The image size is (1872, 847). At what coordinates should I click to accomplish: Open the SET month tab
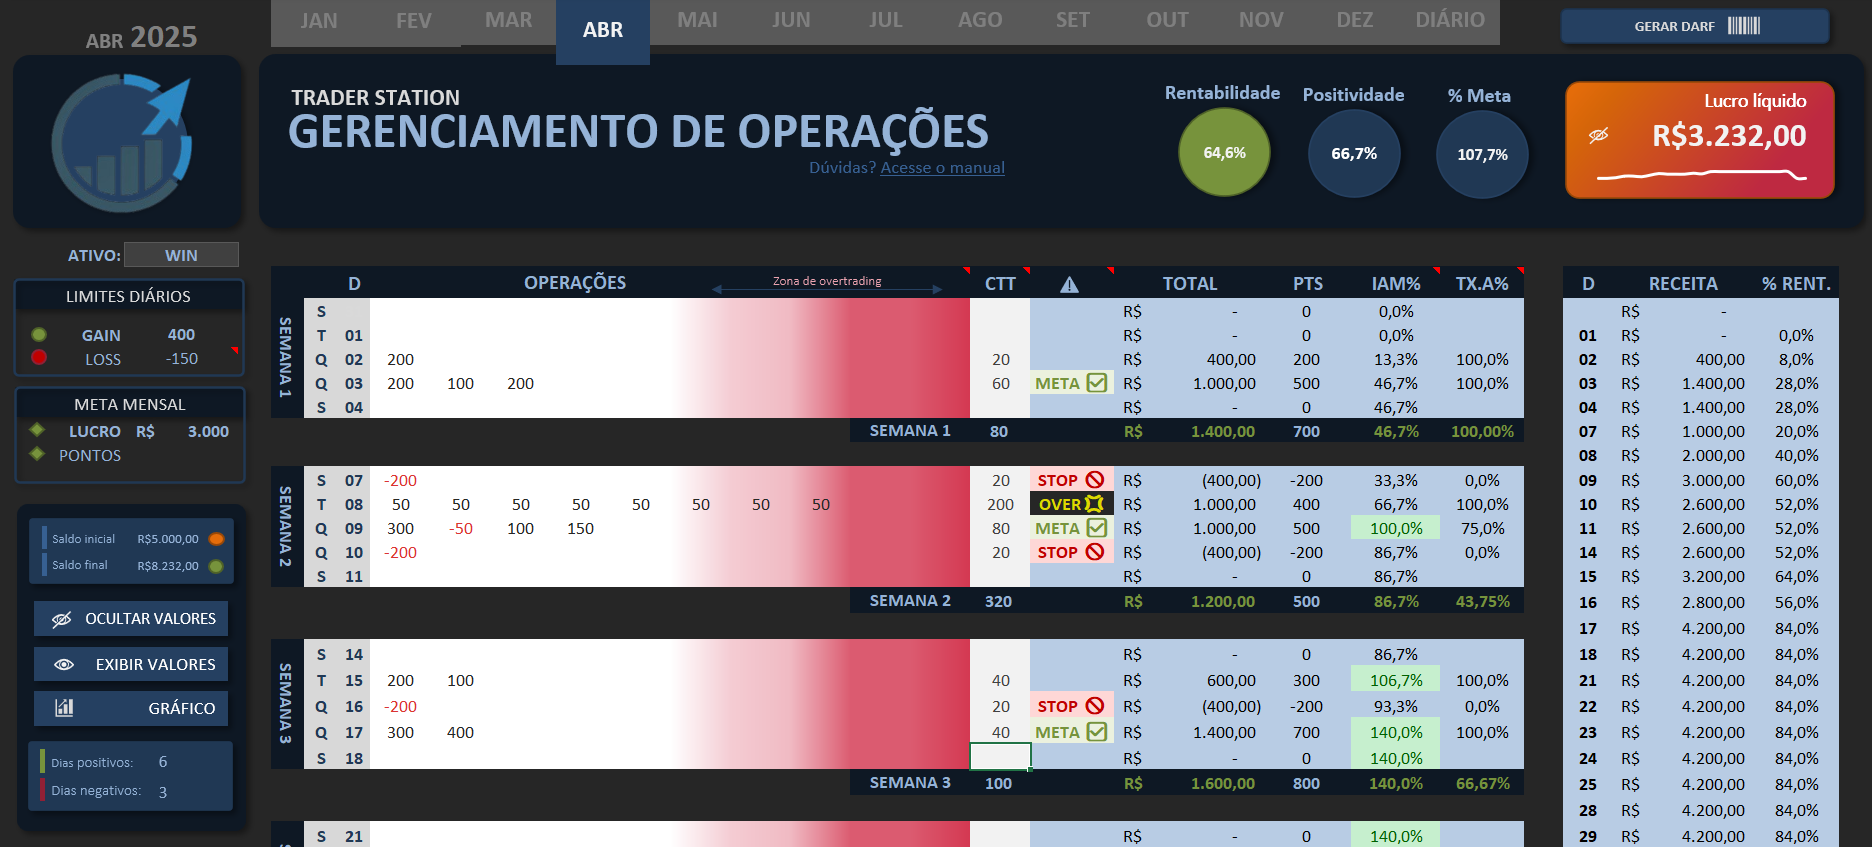[x=1073, y=21]
